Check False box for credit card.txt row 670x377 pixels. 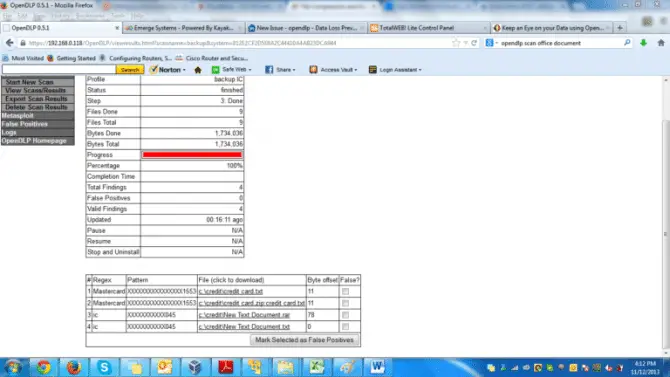345,292
